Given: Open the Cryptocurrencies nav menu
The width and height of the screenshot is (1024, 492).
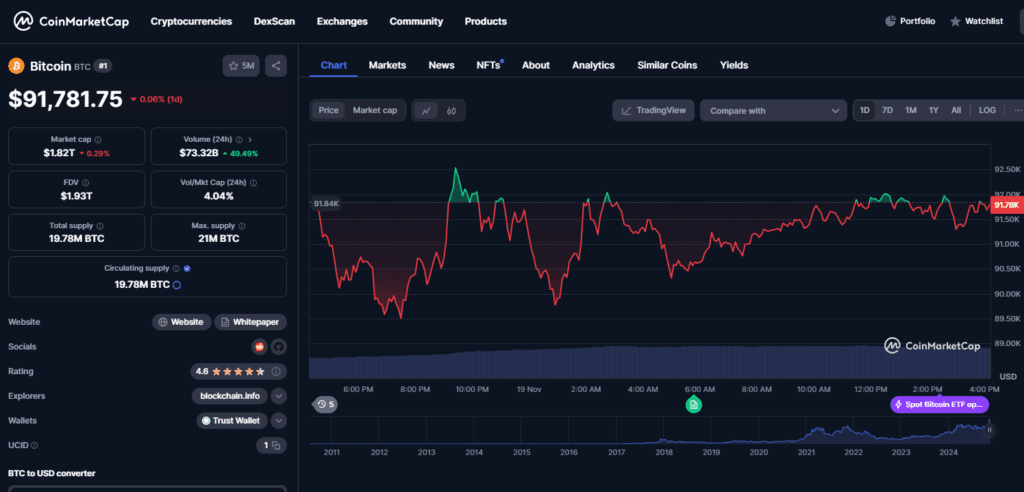Looking at the screenshot, I should coord(191,22).
